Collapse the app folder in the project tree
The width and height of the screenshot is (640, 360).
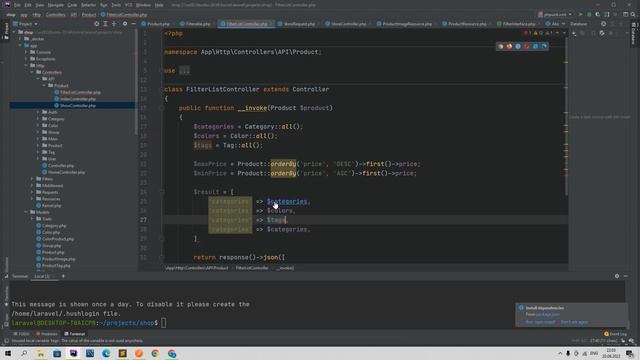click(x=20, y=45)
